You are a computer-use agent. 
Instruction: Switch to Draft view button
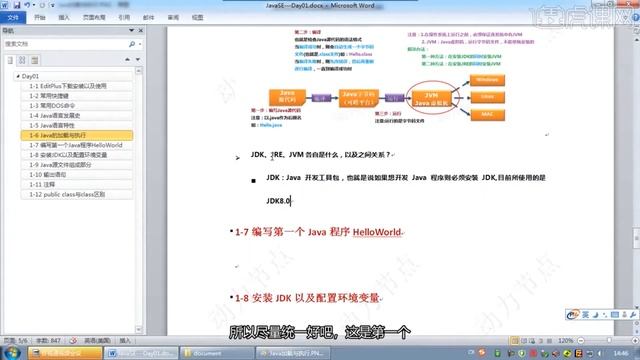click(549, 340)
